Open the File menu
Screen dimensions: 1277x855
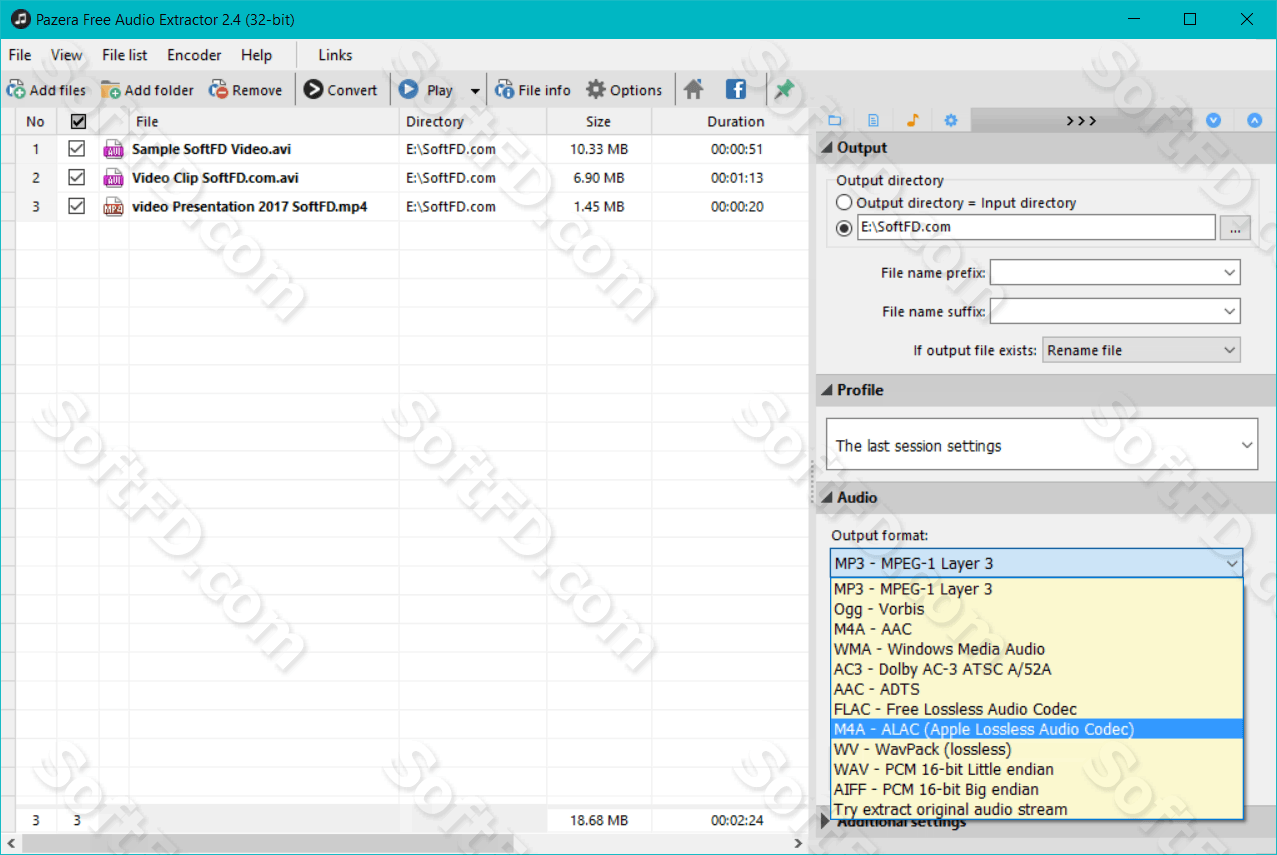[x=20, y=55]
